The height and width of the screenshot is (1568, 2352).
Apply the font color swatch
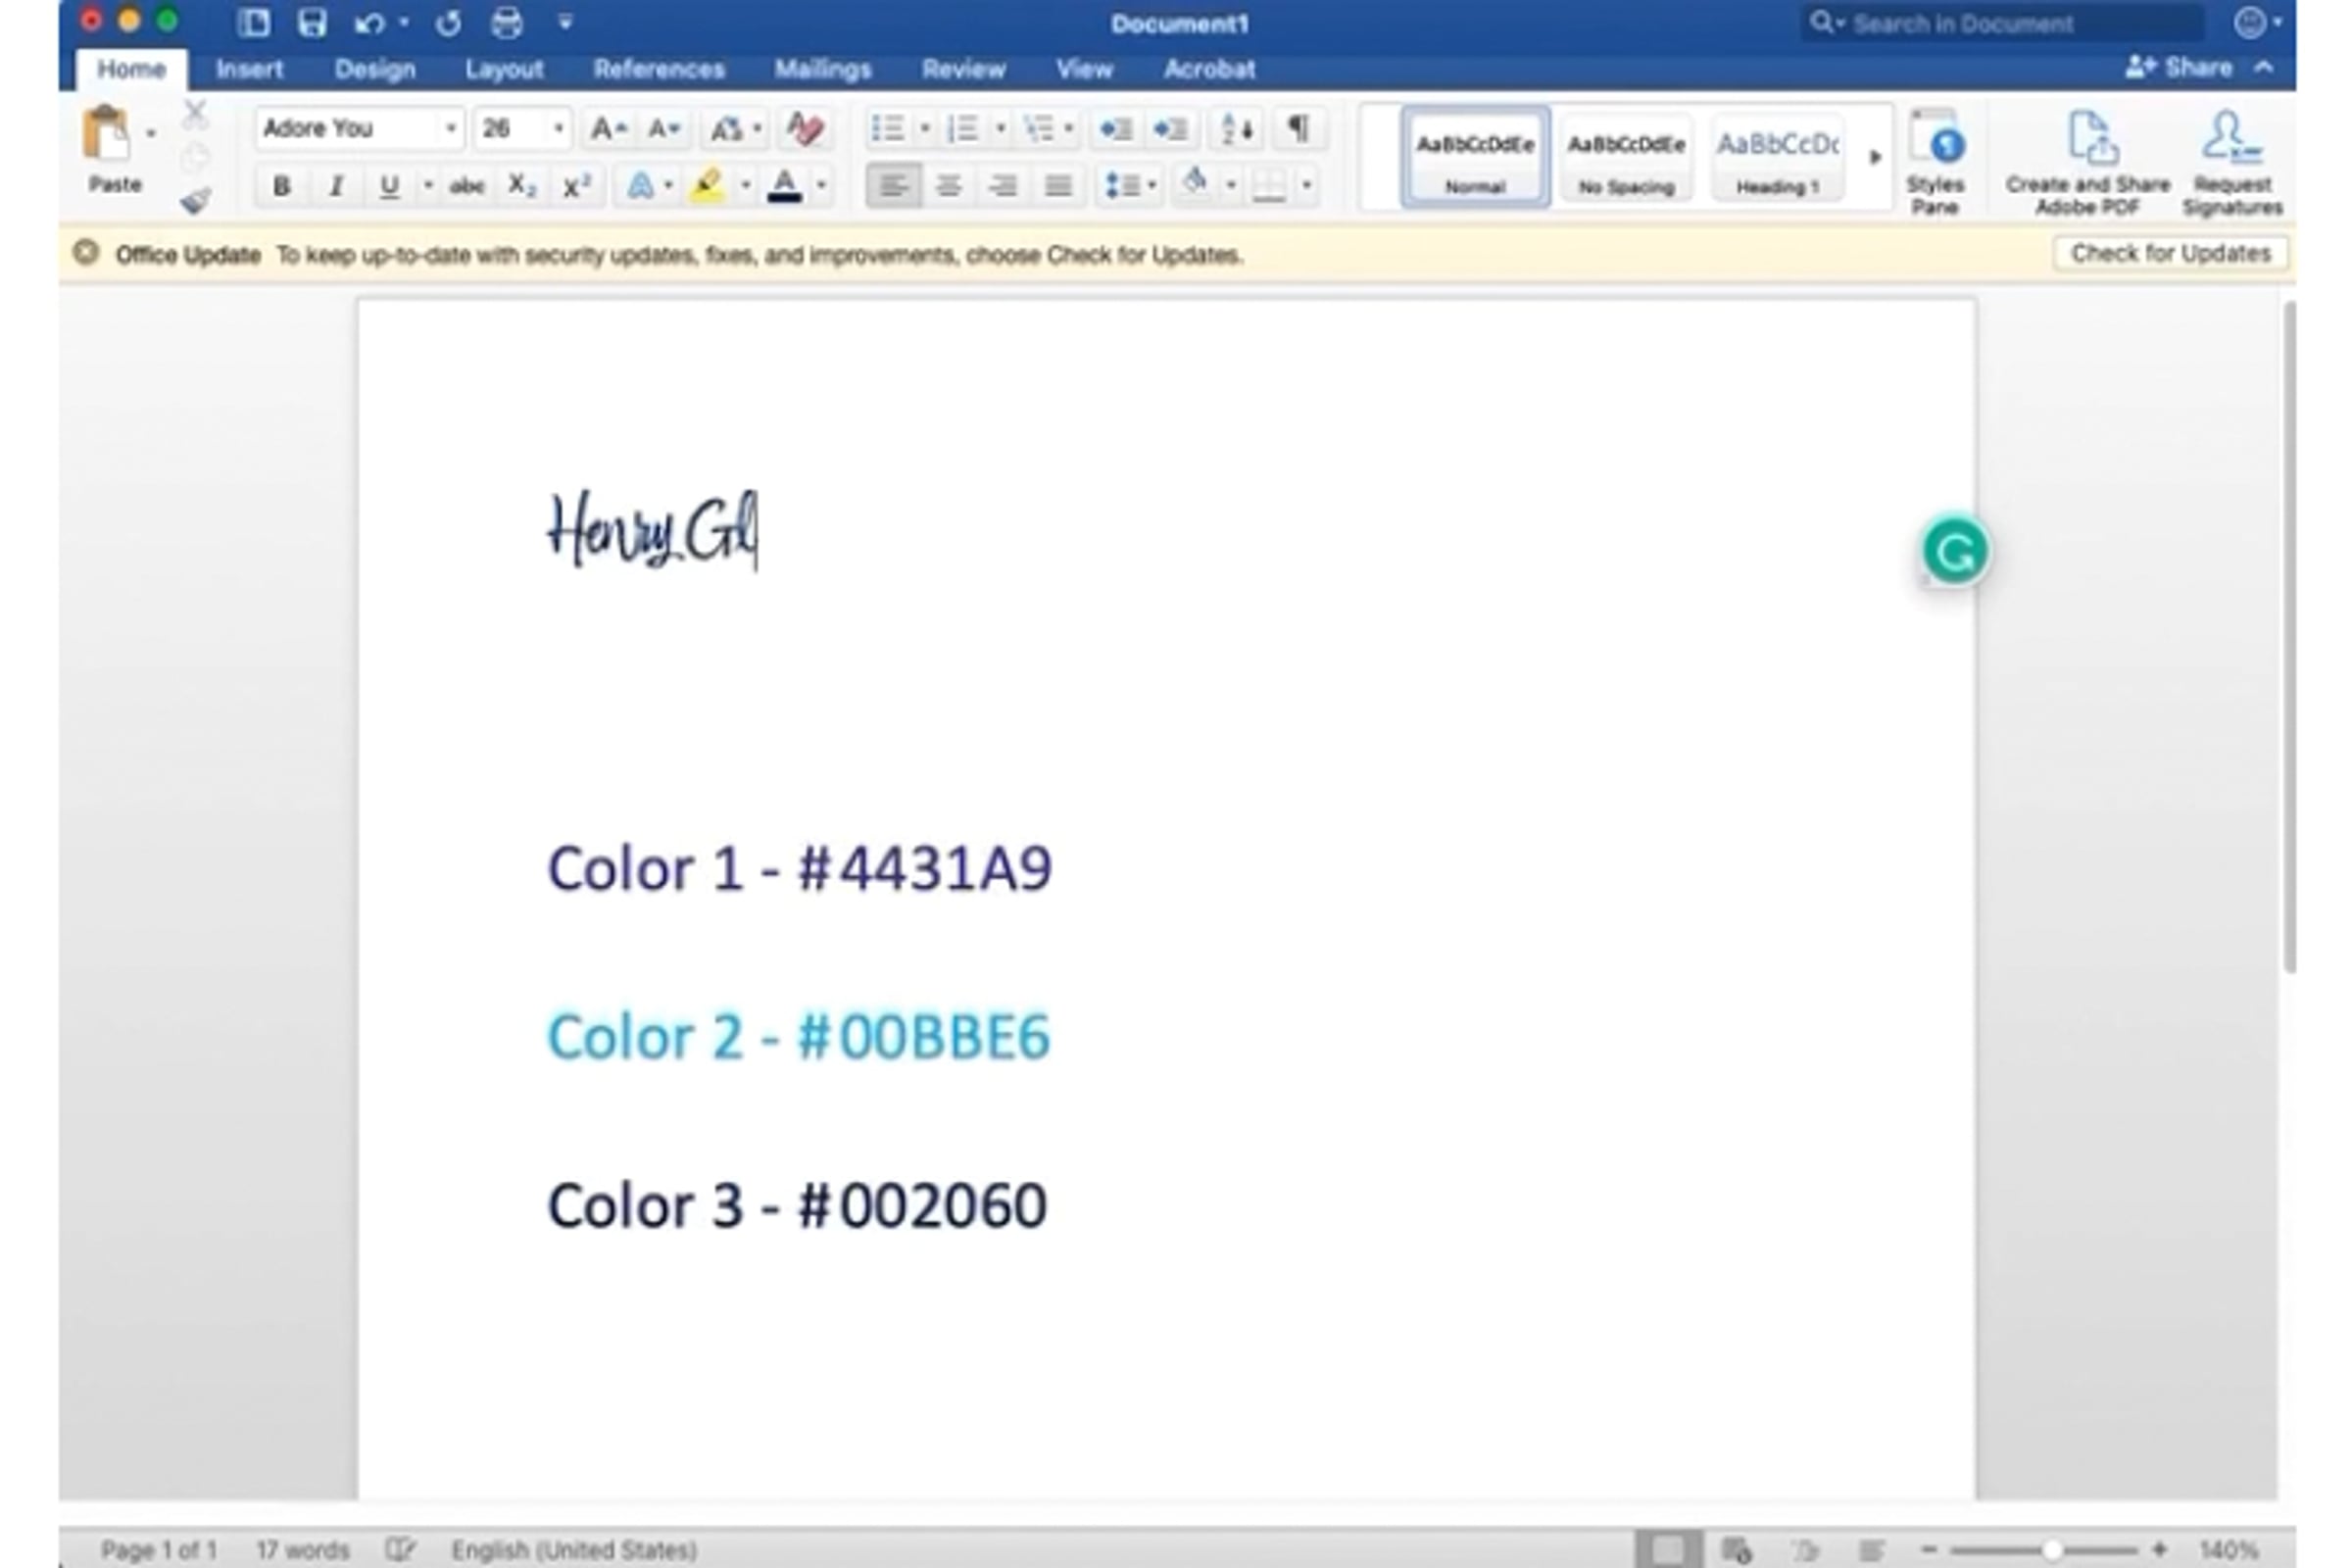(x=784, y=186)
